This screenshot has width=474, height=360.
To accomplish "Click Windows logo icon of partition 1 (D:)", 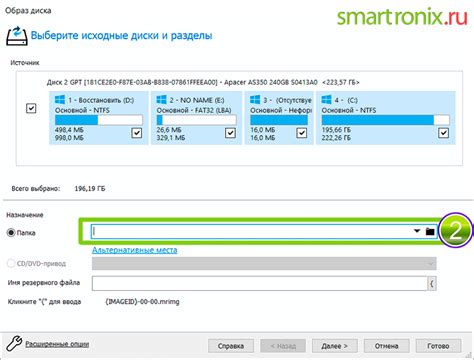I will (x=60, y=100).
